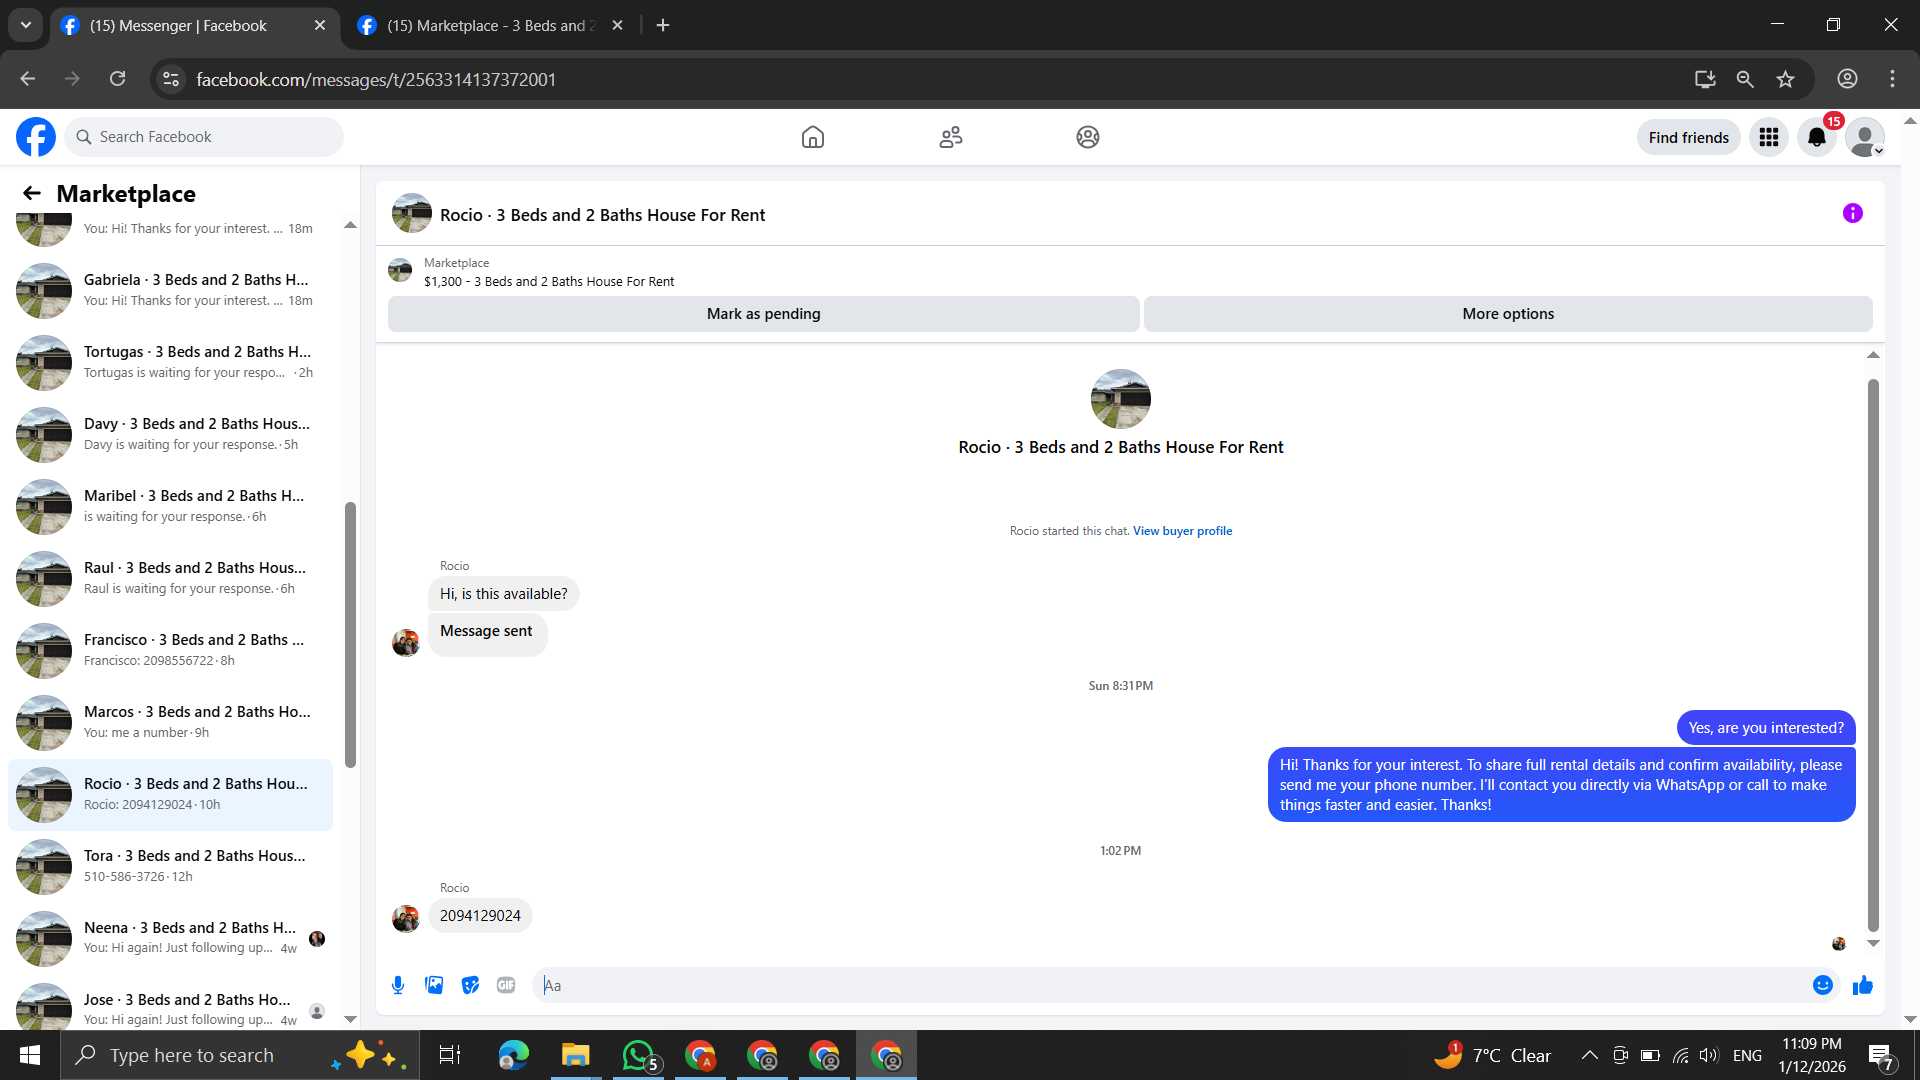Image resolution: width=1920 pixels, height=1080 pixels.
Task: Open notifications bell with 15 badge
Action: pyautogui.click(x=1816, y=137)
